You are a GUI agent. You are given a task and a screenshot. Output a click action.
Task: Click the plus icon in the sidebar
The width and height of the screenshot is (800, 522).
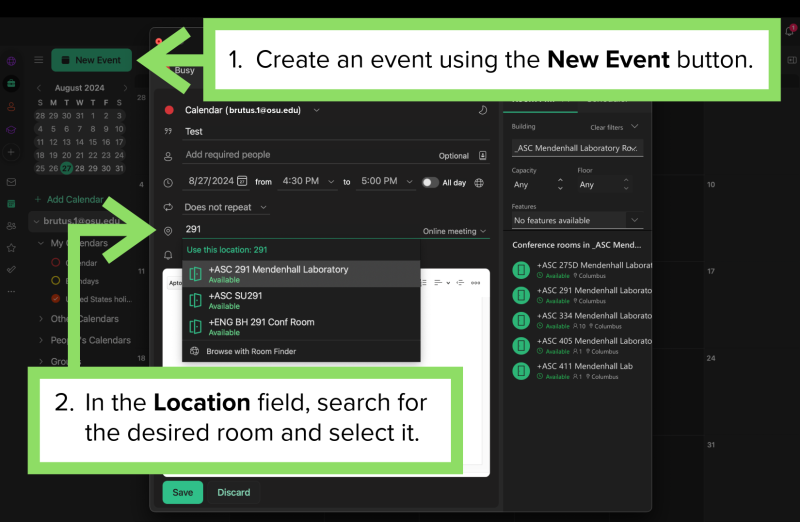(11, 152)
